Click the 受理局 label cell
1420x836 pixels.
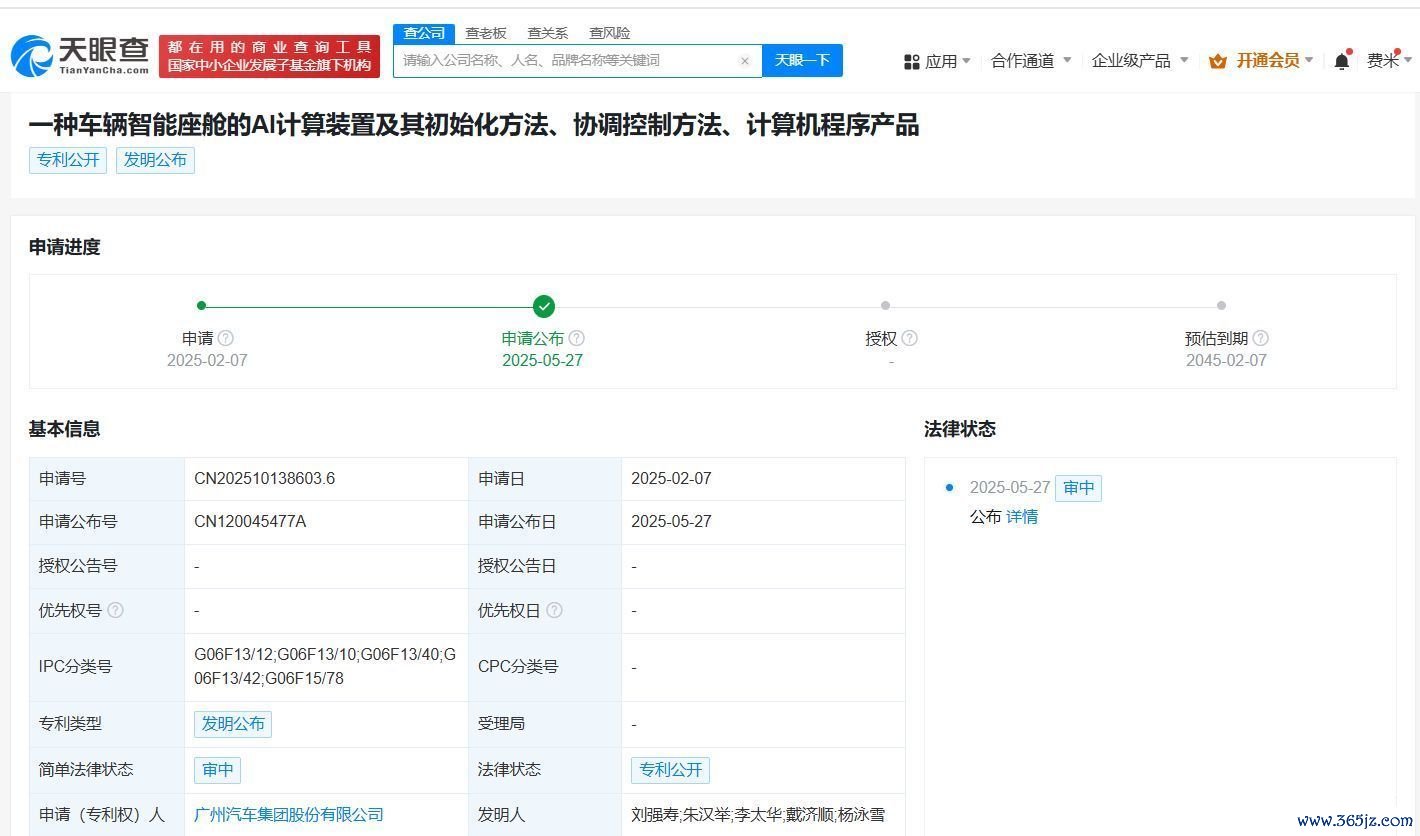pos(545,724)
